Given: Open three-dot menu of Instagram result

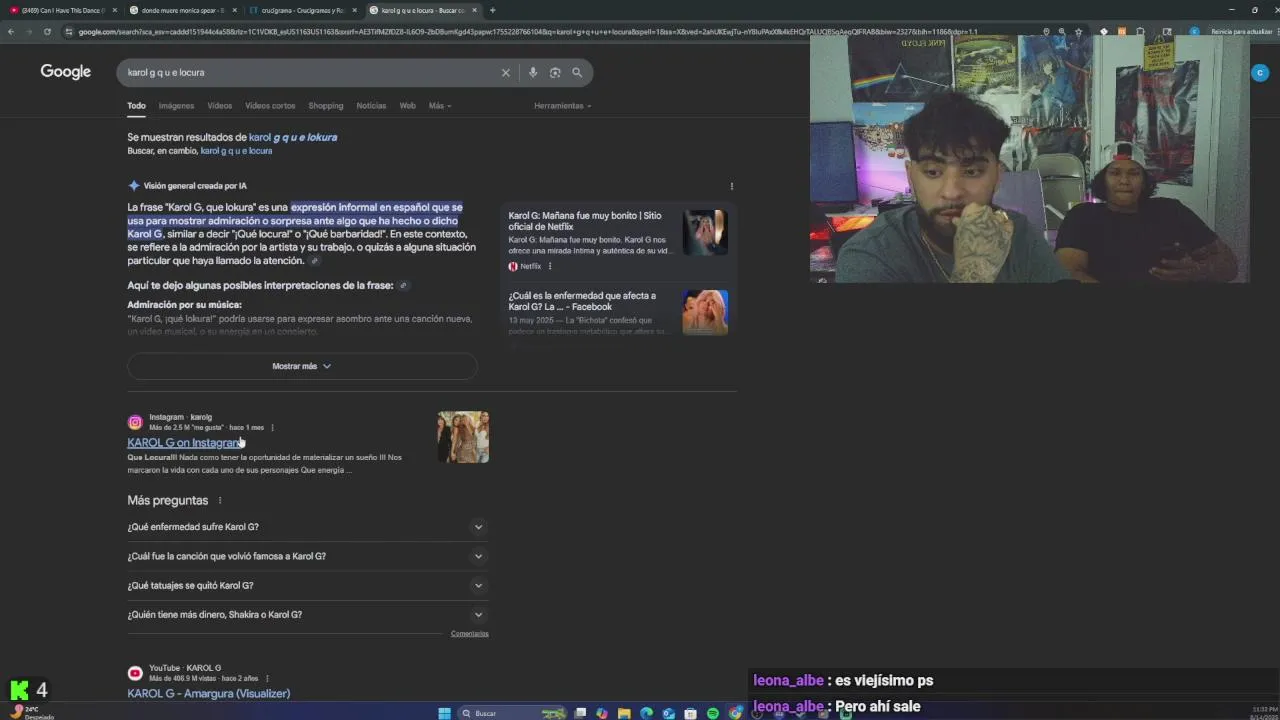Looking at the screenshot, I should coord(272,427).
